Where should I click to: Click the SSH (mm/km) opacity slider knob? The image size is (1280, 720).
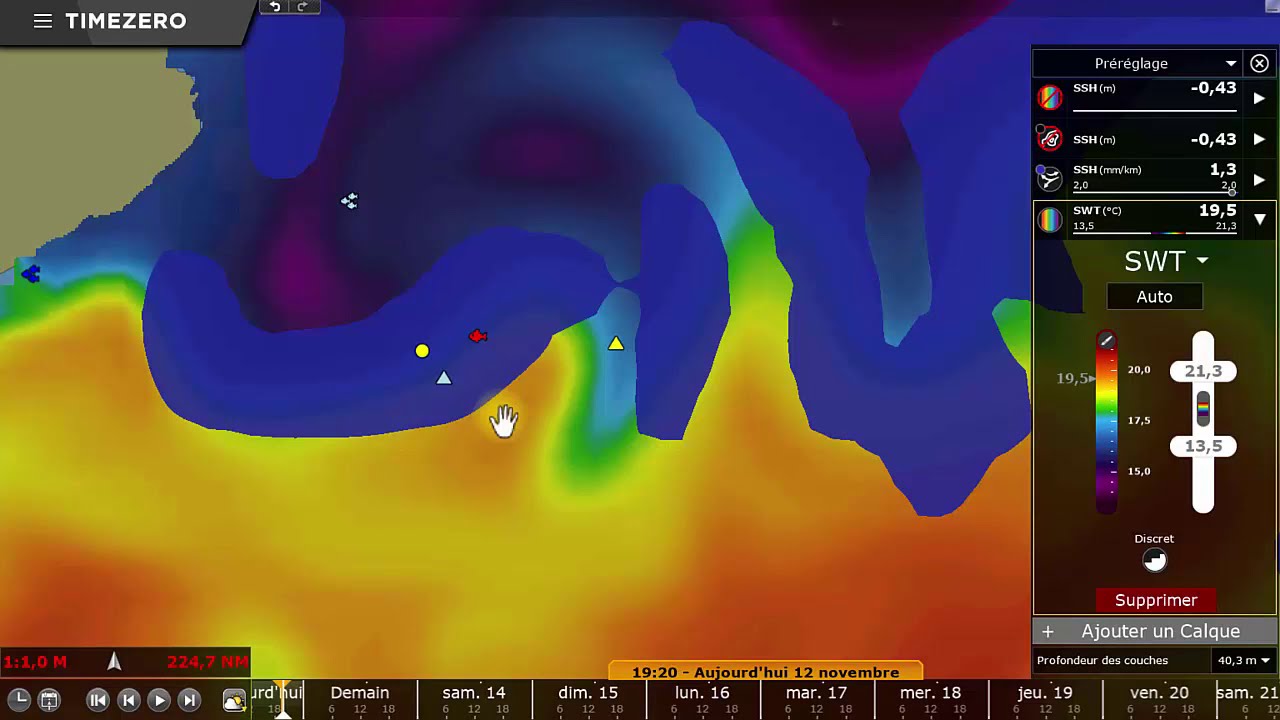[x=1232, y=191]
